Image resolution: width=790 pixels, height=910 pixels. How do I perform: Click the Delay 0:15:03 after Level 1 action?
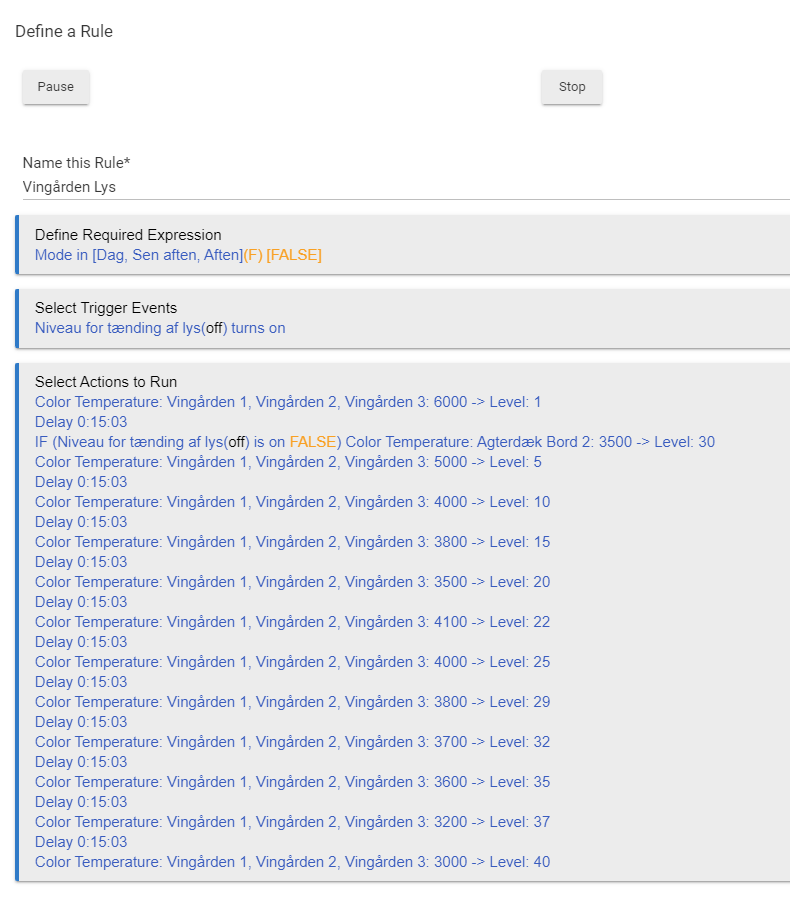coord(81,422)
